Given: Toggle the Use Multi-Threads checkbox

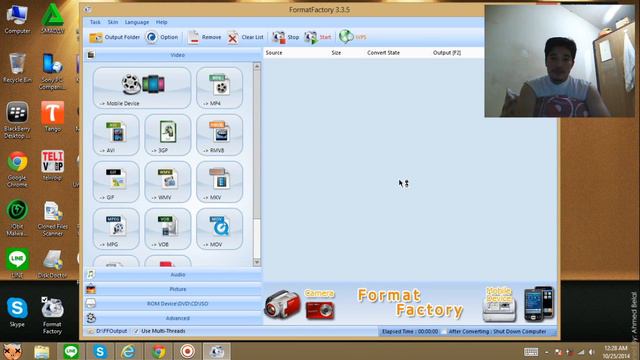Looking at the screenshot, I should click(x=136, y=331).
